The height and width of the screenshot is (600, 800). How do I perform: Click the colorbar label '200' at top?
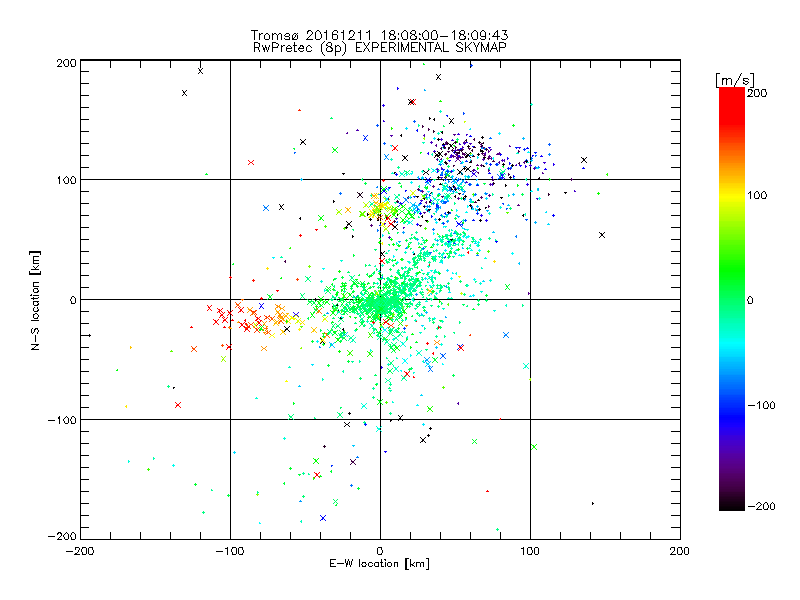tap(757, 93)
